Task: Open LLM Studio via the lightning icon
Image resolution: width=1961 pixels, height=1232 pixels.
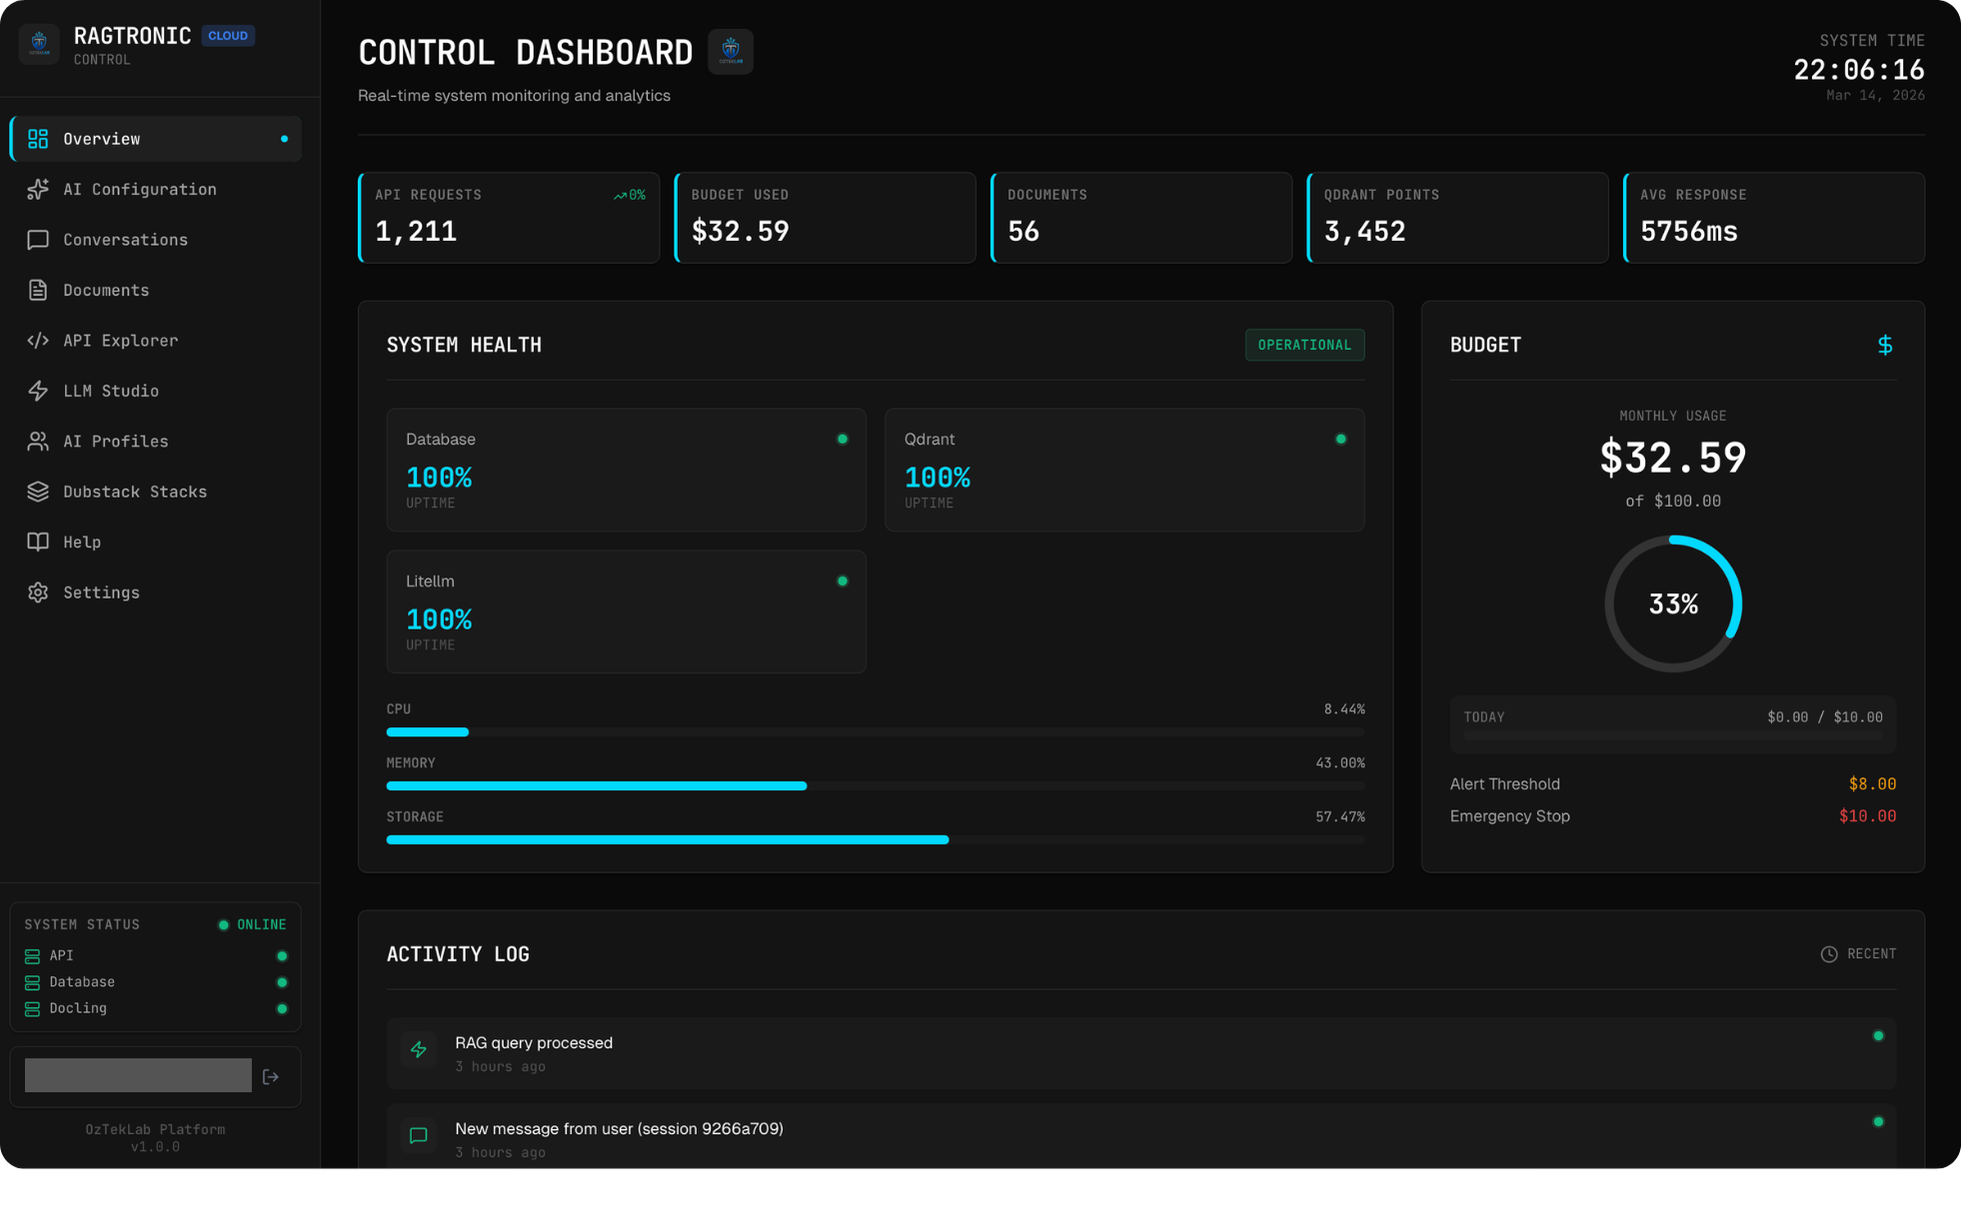Action: [38, 391]
